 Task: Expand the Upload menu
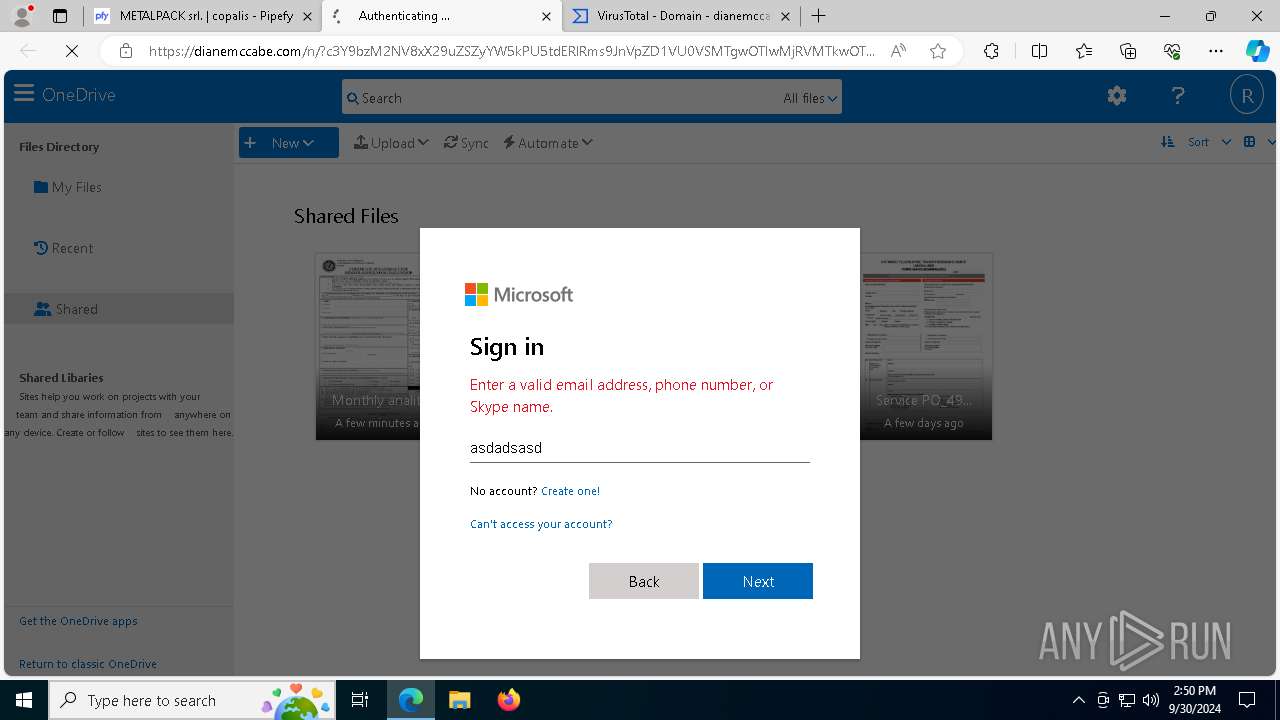coord(391,143)
